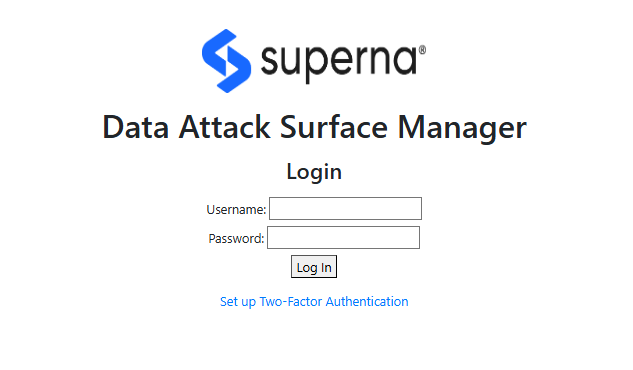The height and width of the screenshot is (370, 633).
Task: Open Set up Two-Factor Authentication link
Action: [314, 302]
